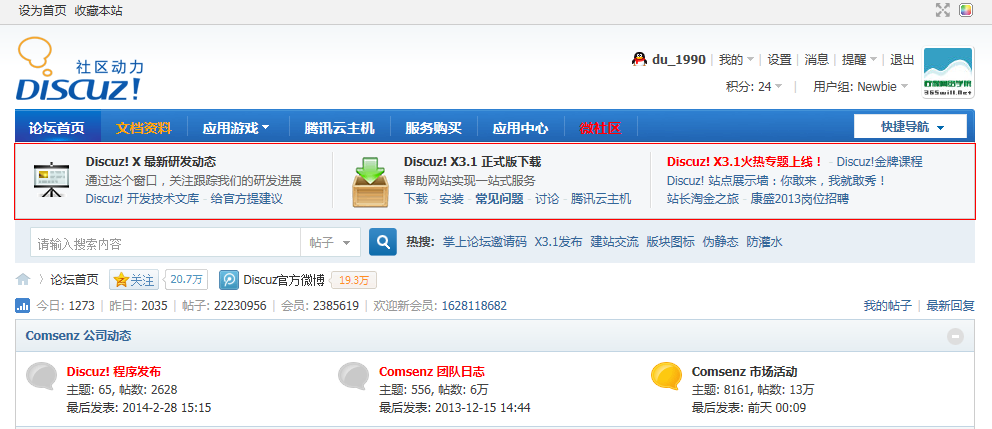Image resolution: width=992 pixels, height=429 pixels.
Task: Click the presentation board icon for 研发动态
Action: pos(49,182)
